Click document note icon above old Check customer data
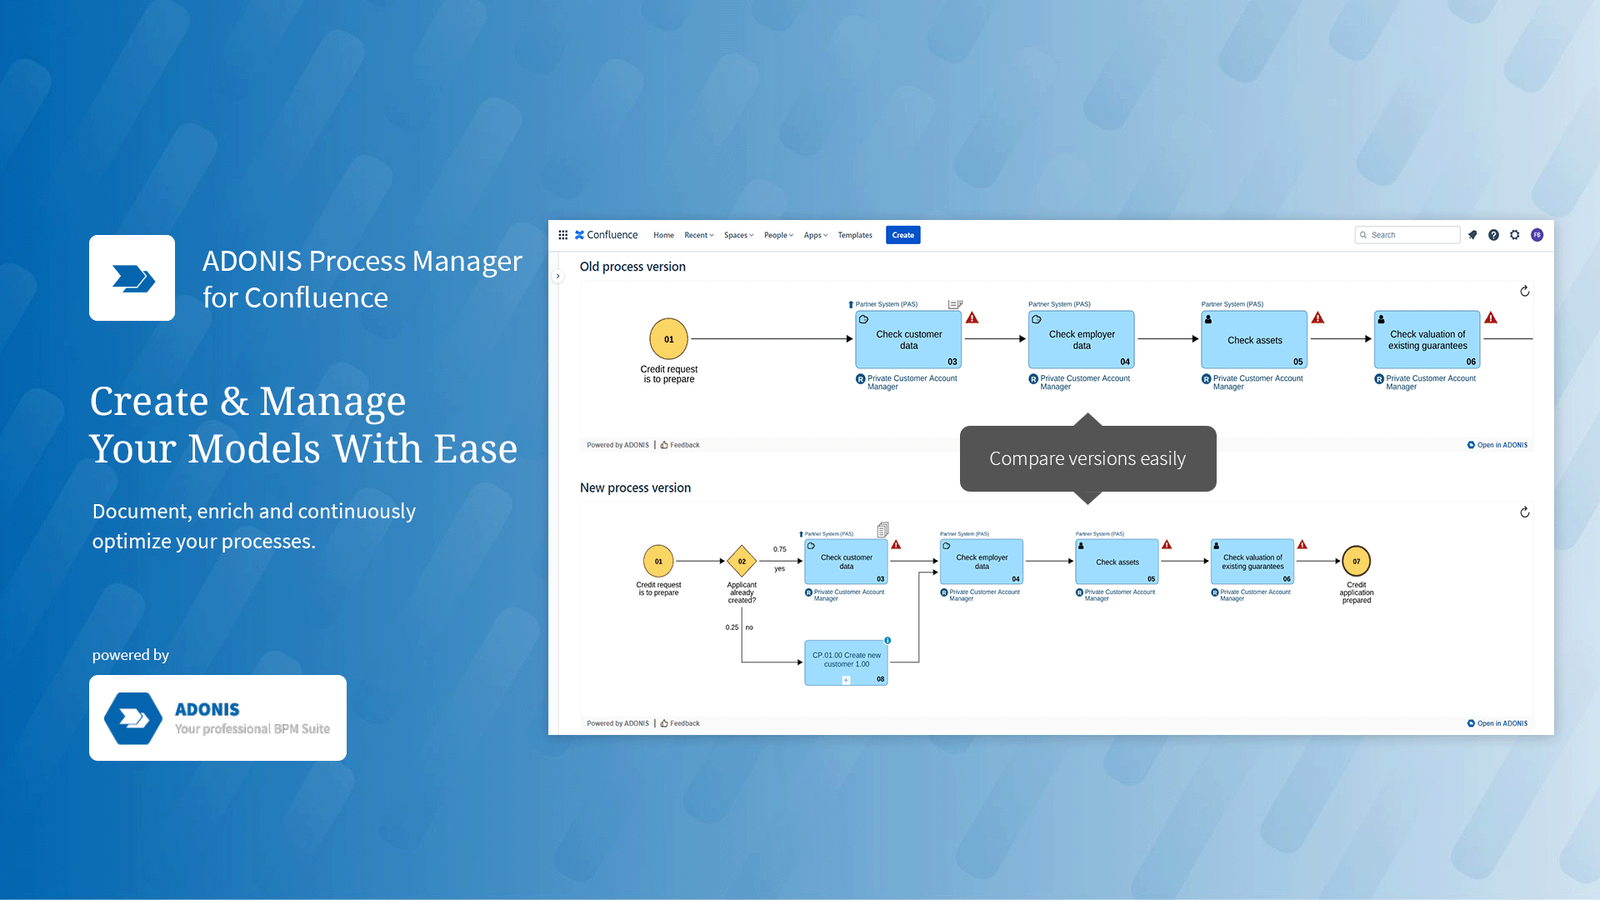Viewport: 1600px width, 900px height. pyautogui.click(x=955, y=304)
